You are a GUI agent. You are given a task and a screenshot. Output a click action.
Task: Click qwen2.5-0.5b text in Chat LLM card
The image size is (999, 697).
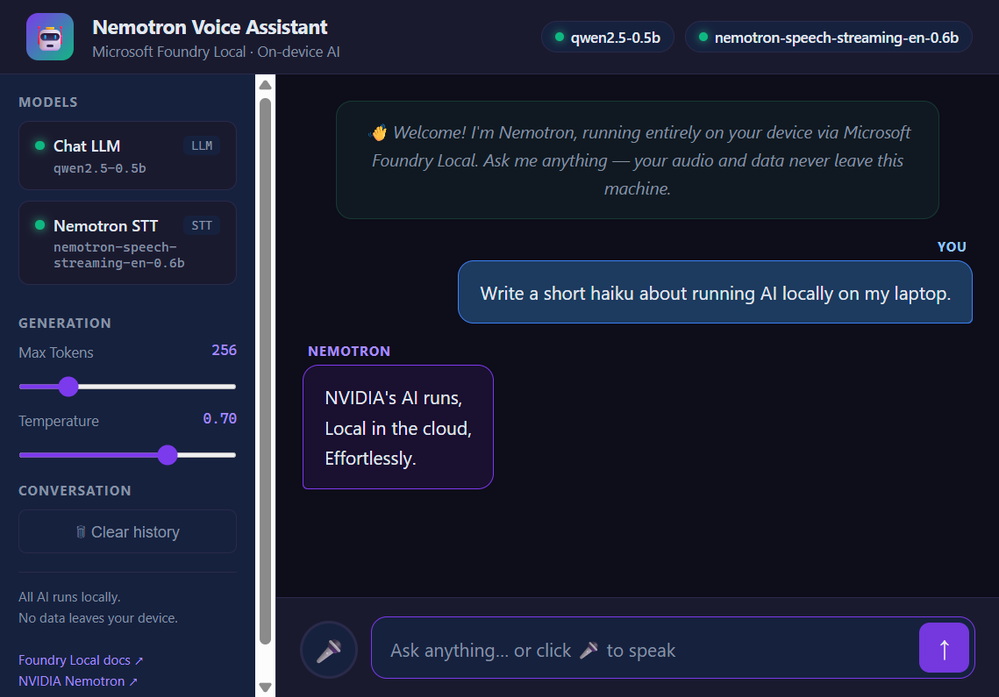pyautogui.click(x=99, y=168)
